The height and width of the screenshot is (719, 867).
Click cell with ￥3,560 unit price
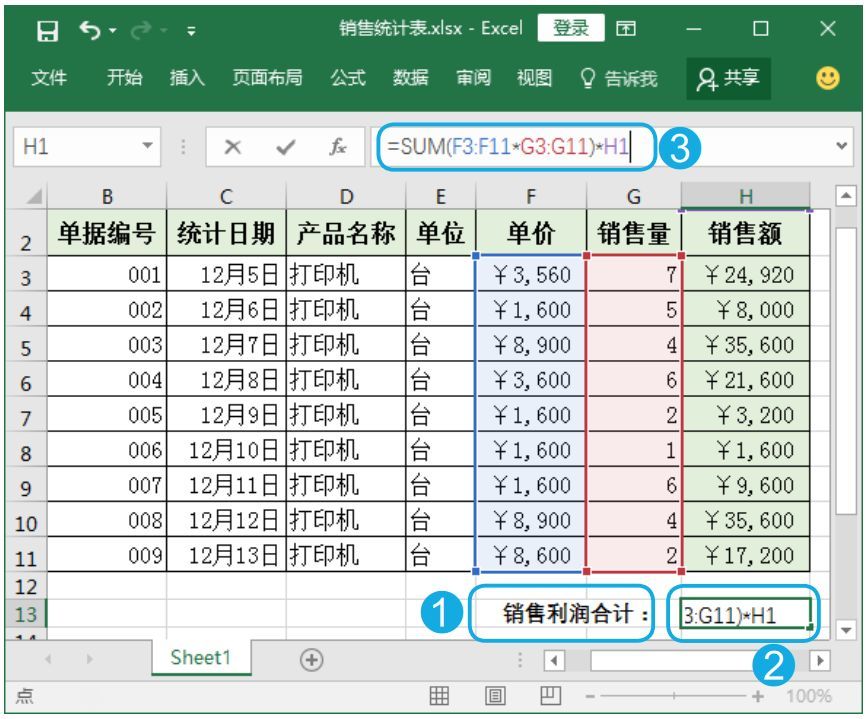pyautogui.click(x=531, y=274)
